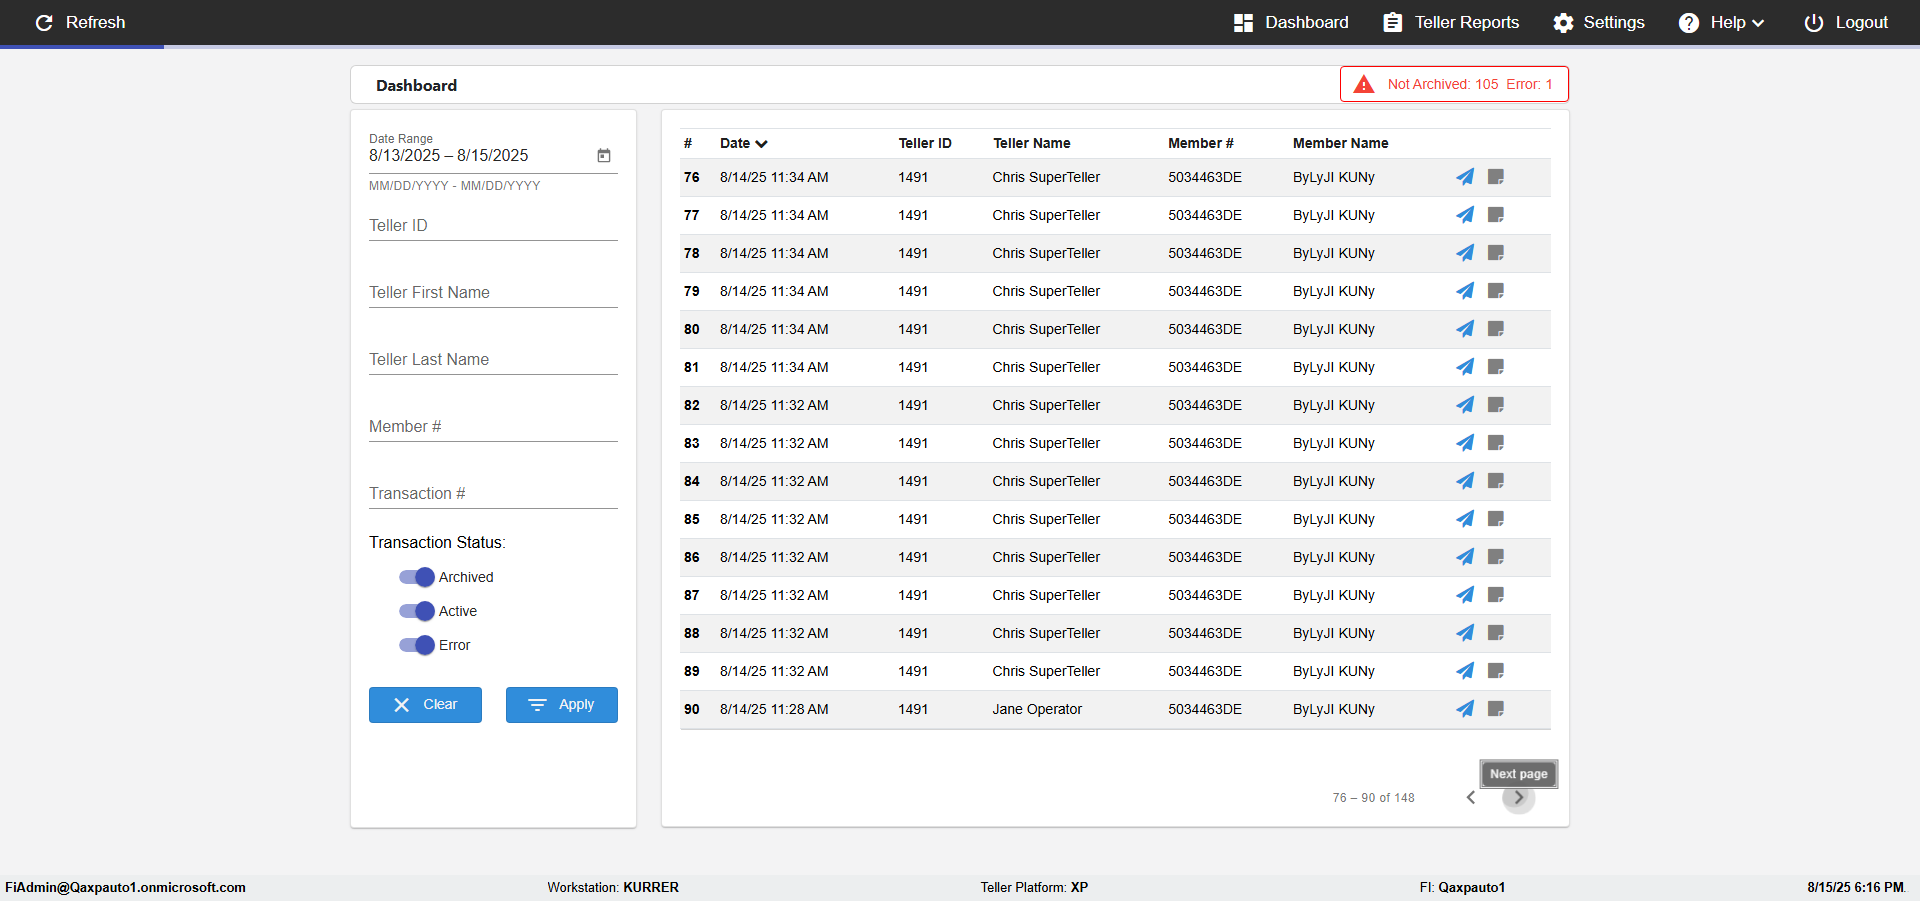The image size is (1920, 901).
Task: Sort by the Date column header
Action: pos(743,143)
